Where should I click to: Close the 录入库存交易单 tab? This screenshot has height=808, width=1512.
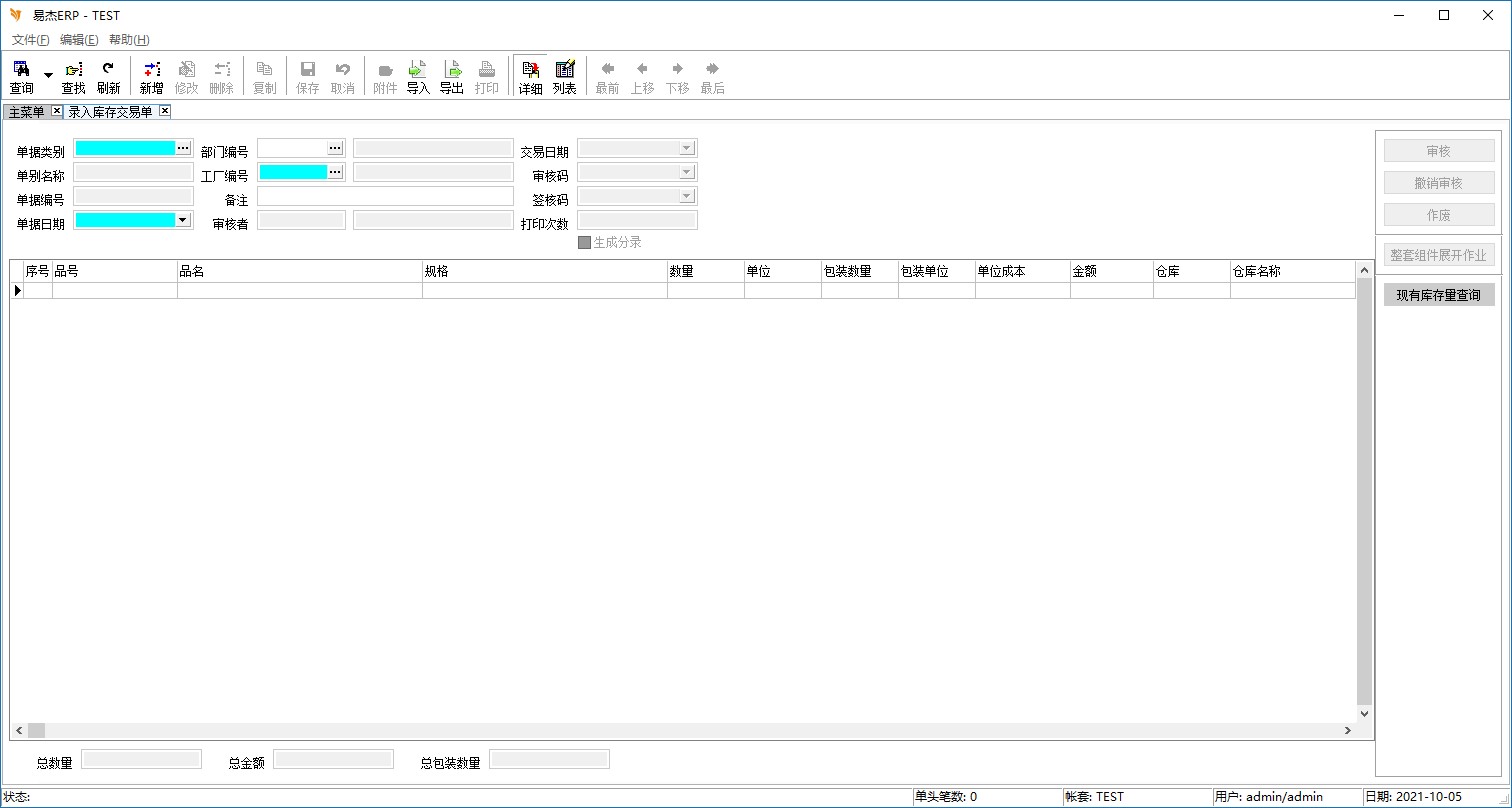click(x=165, y=111)
